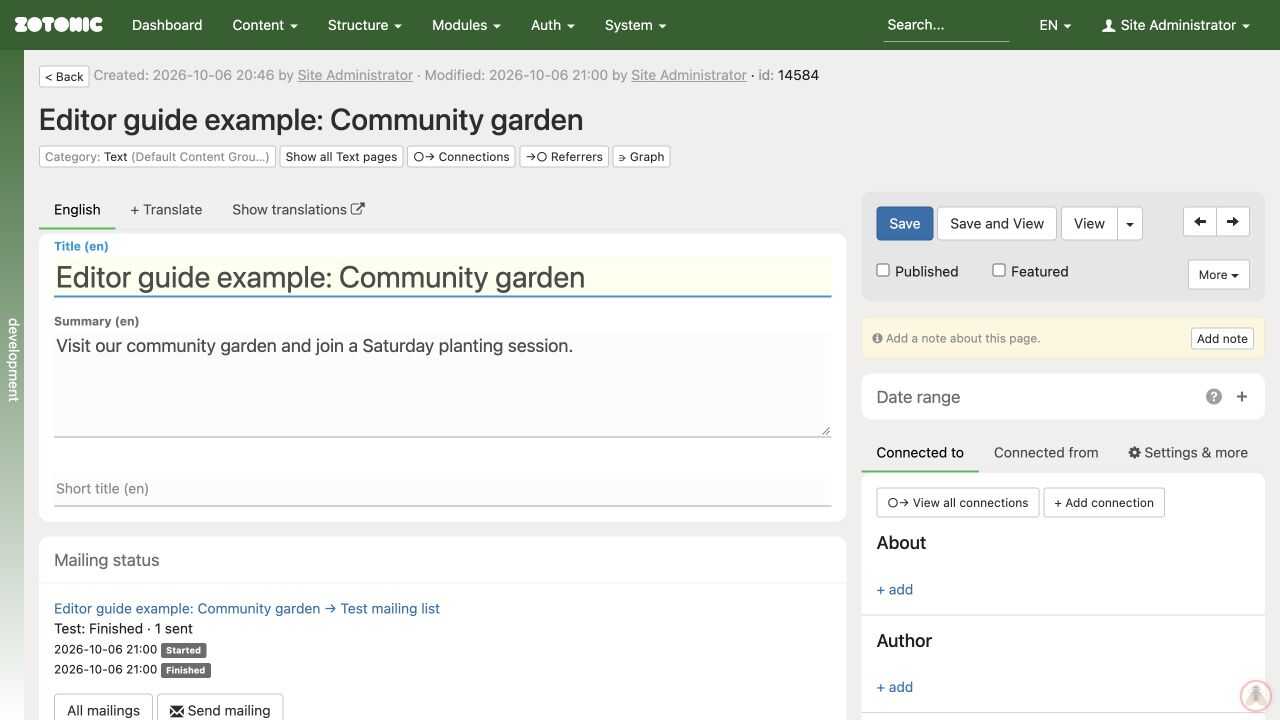Go to Dashboard
The height and width of the screenshot is (720, 1280).
(167, 25)
